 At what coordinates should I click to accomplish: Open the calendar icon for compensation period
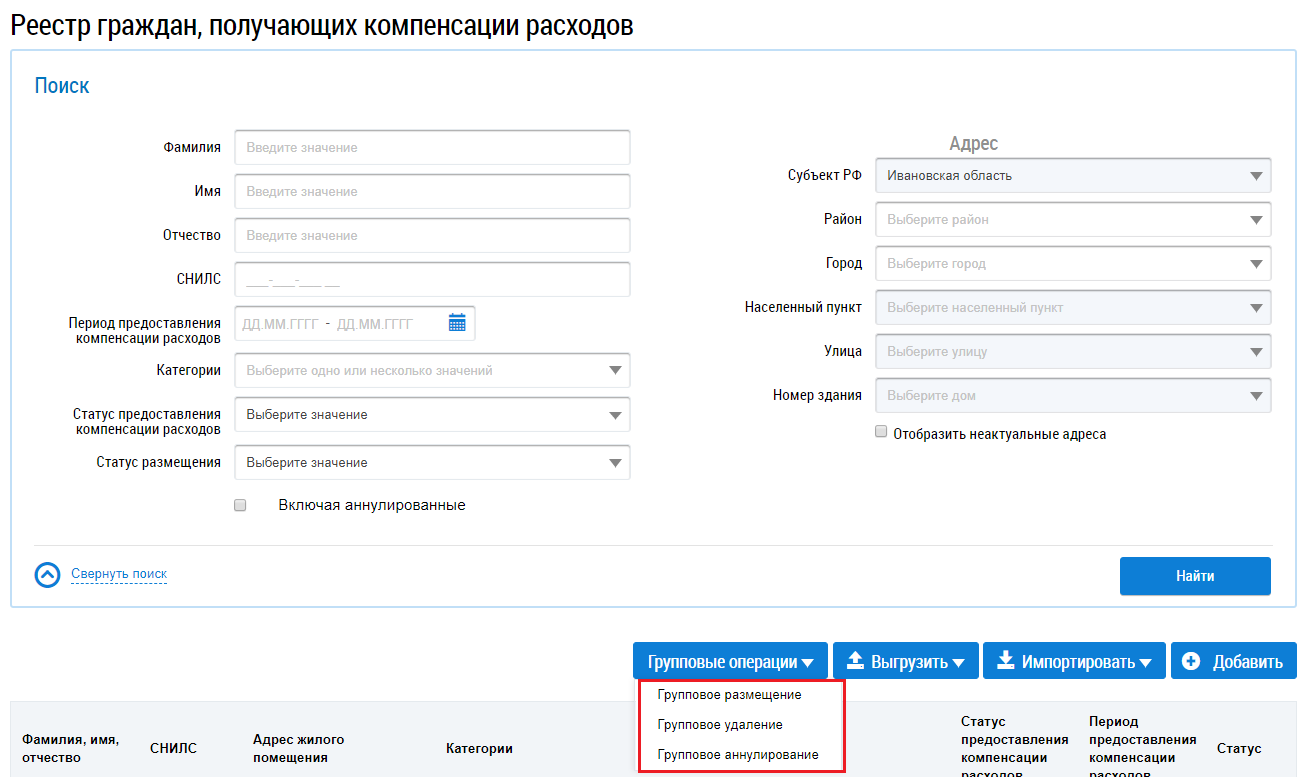[x=457, y=323]
